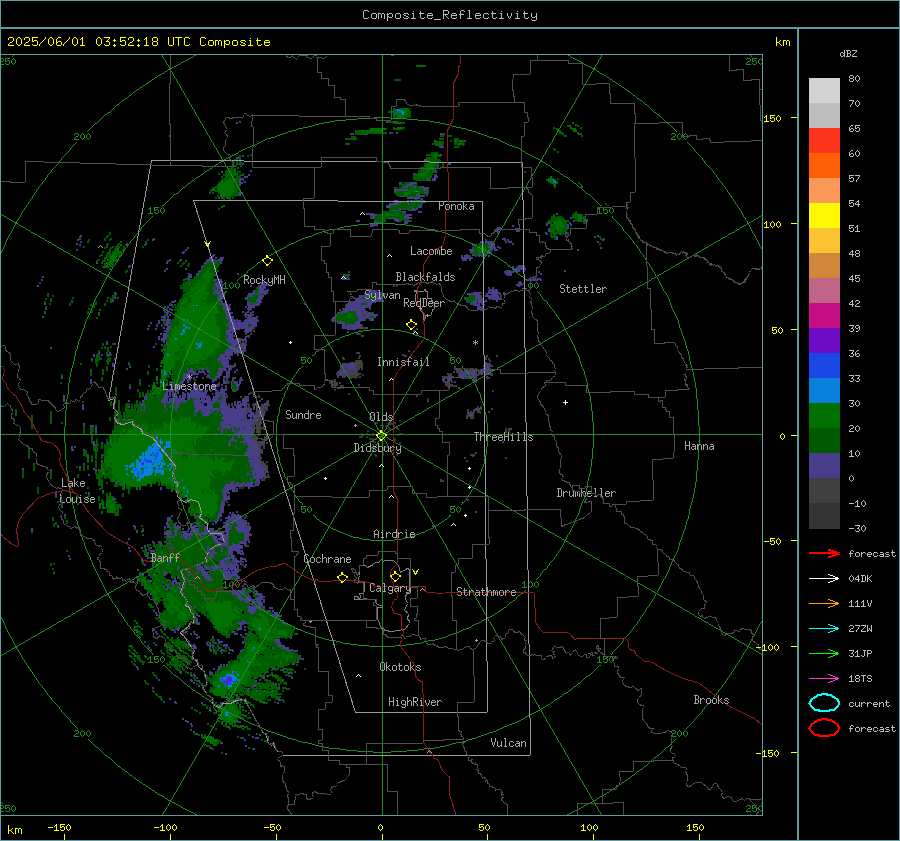Click the HighRiver city label
Image resolution: width=900 pixels, height=841 pixels.
pyautogui.click(x=415, y=702)
